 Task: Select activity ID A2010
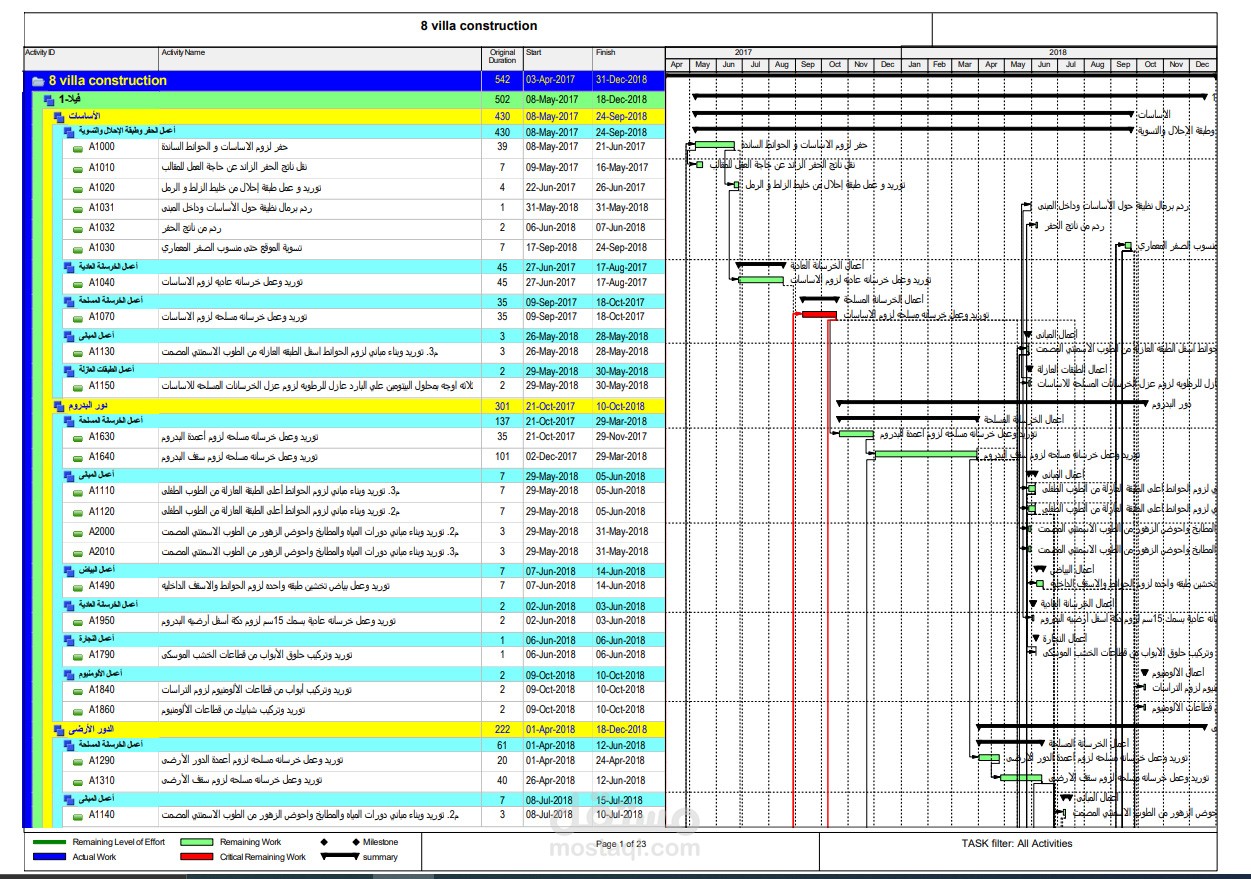101,552
